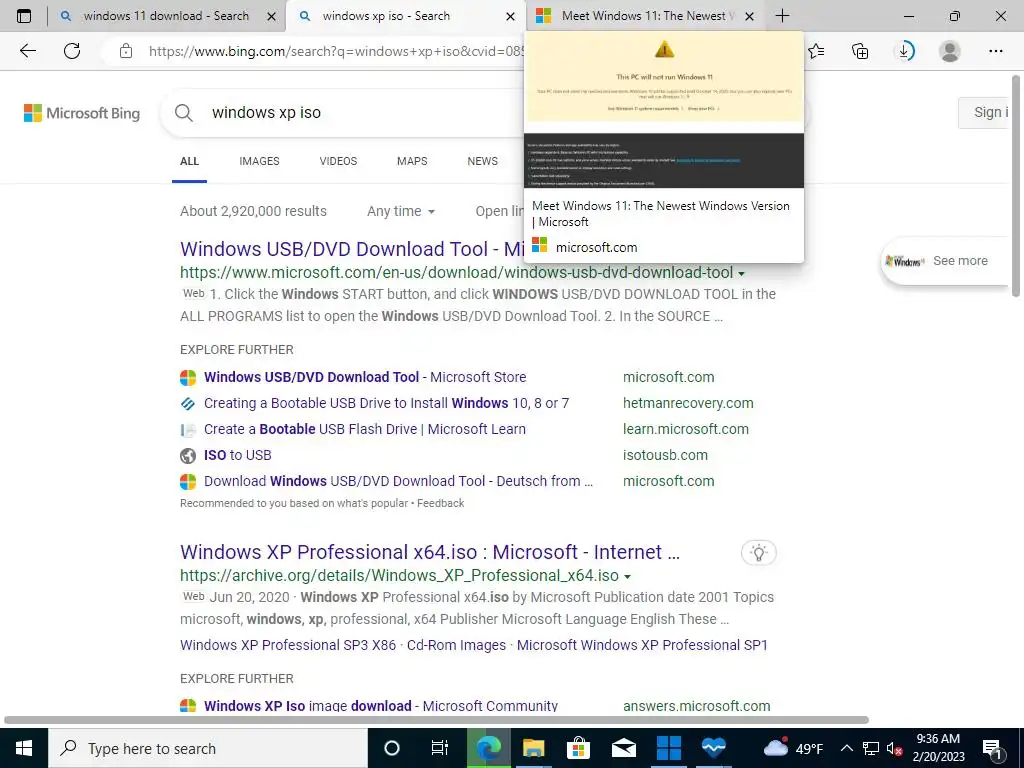This screenshot has height=768, width=1024.
Task: Select the IMAGES results tab
Action: (x=259, y=161)
